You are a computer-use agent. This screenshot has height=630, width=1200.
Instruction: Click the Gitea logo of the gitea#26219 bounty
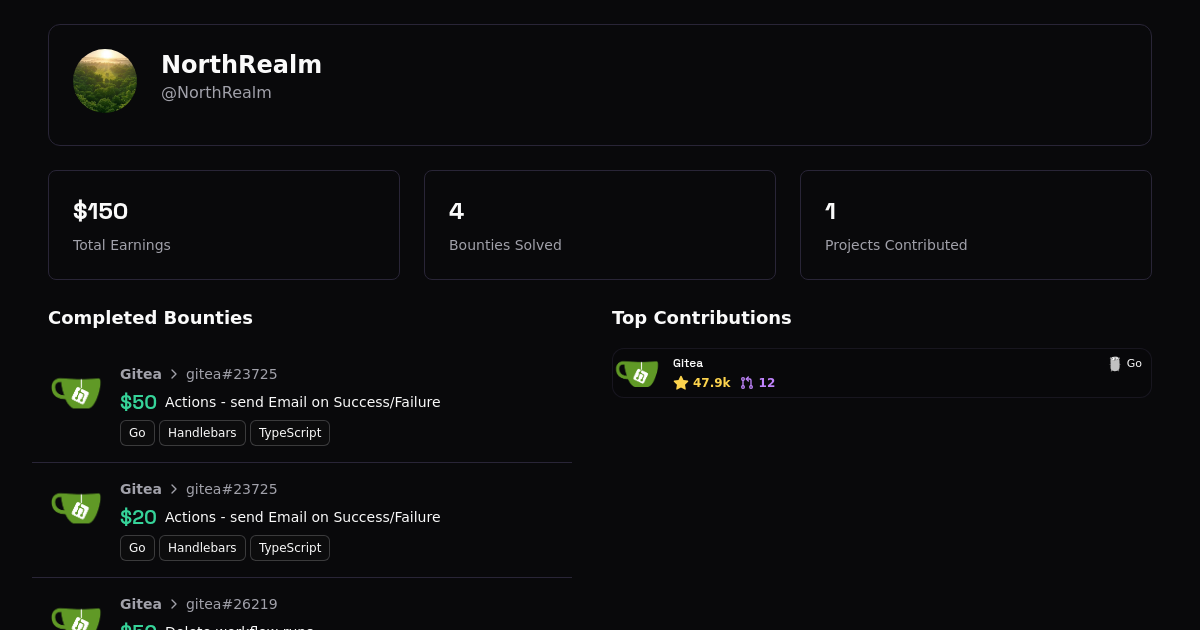click(x=76, y=618)
